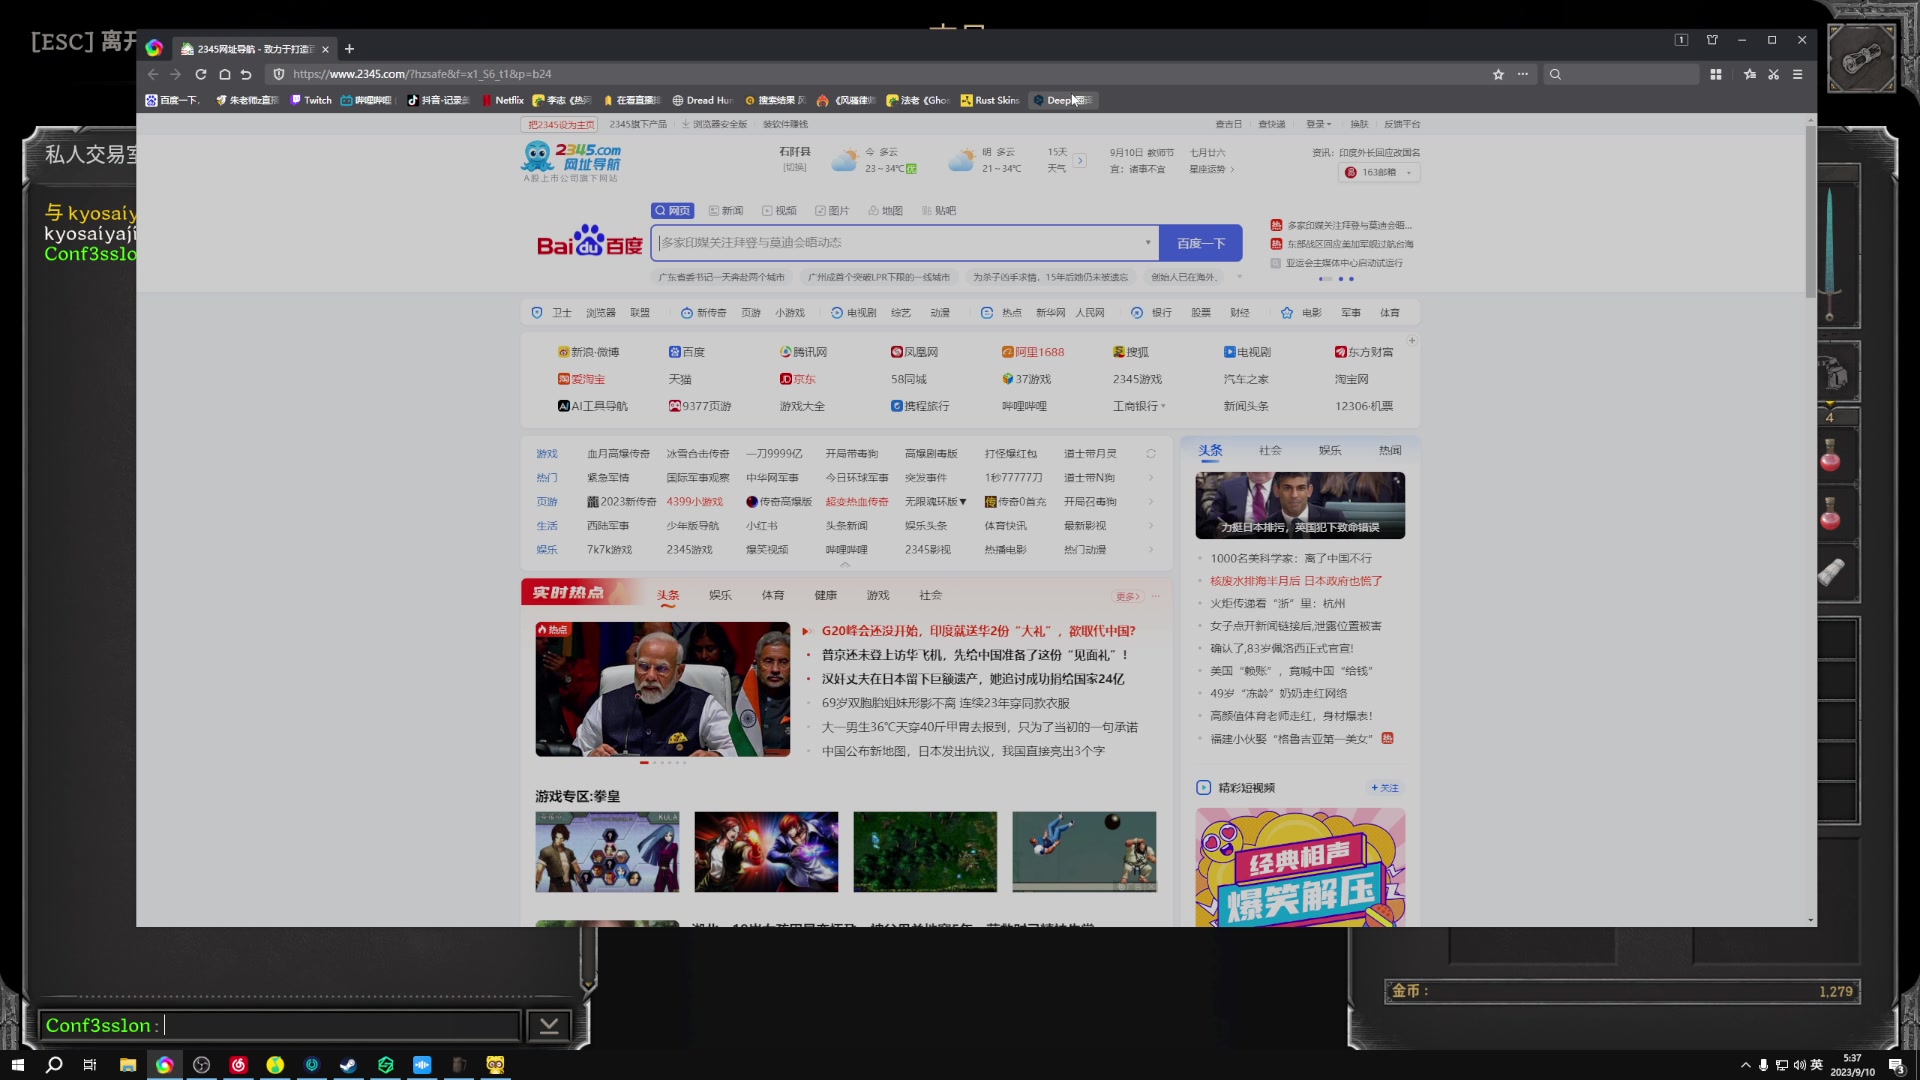Open the 登录 dropdown at page top
This screenshot has height=1080, width=1920.
(1318, 125)
